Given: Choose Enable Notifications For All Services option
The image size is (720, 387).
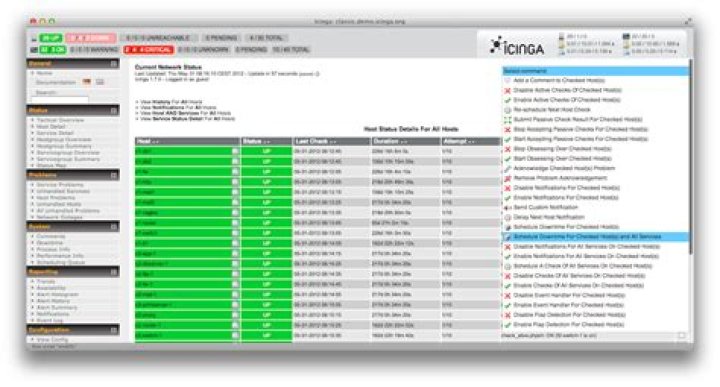Looking at the screenshot, I should click(x=586, y=257).
